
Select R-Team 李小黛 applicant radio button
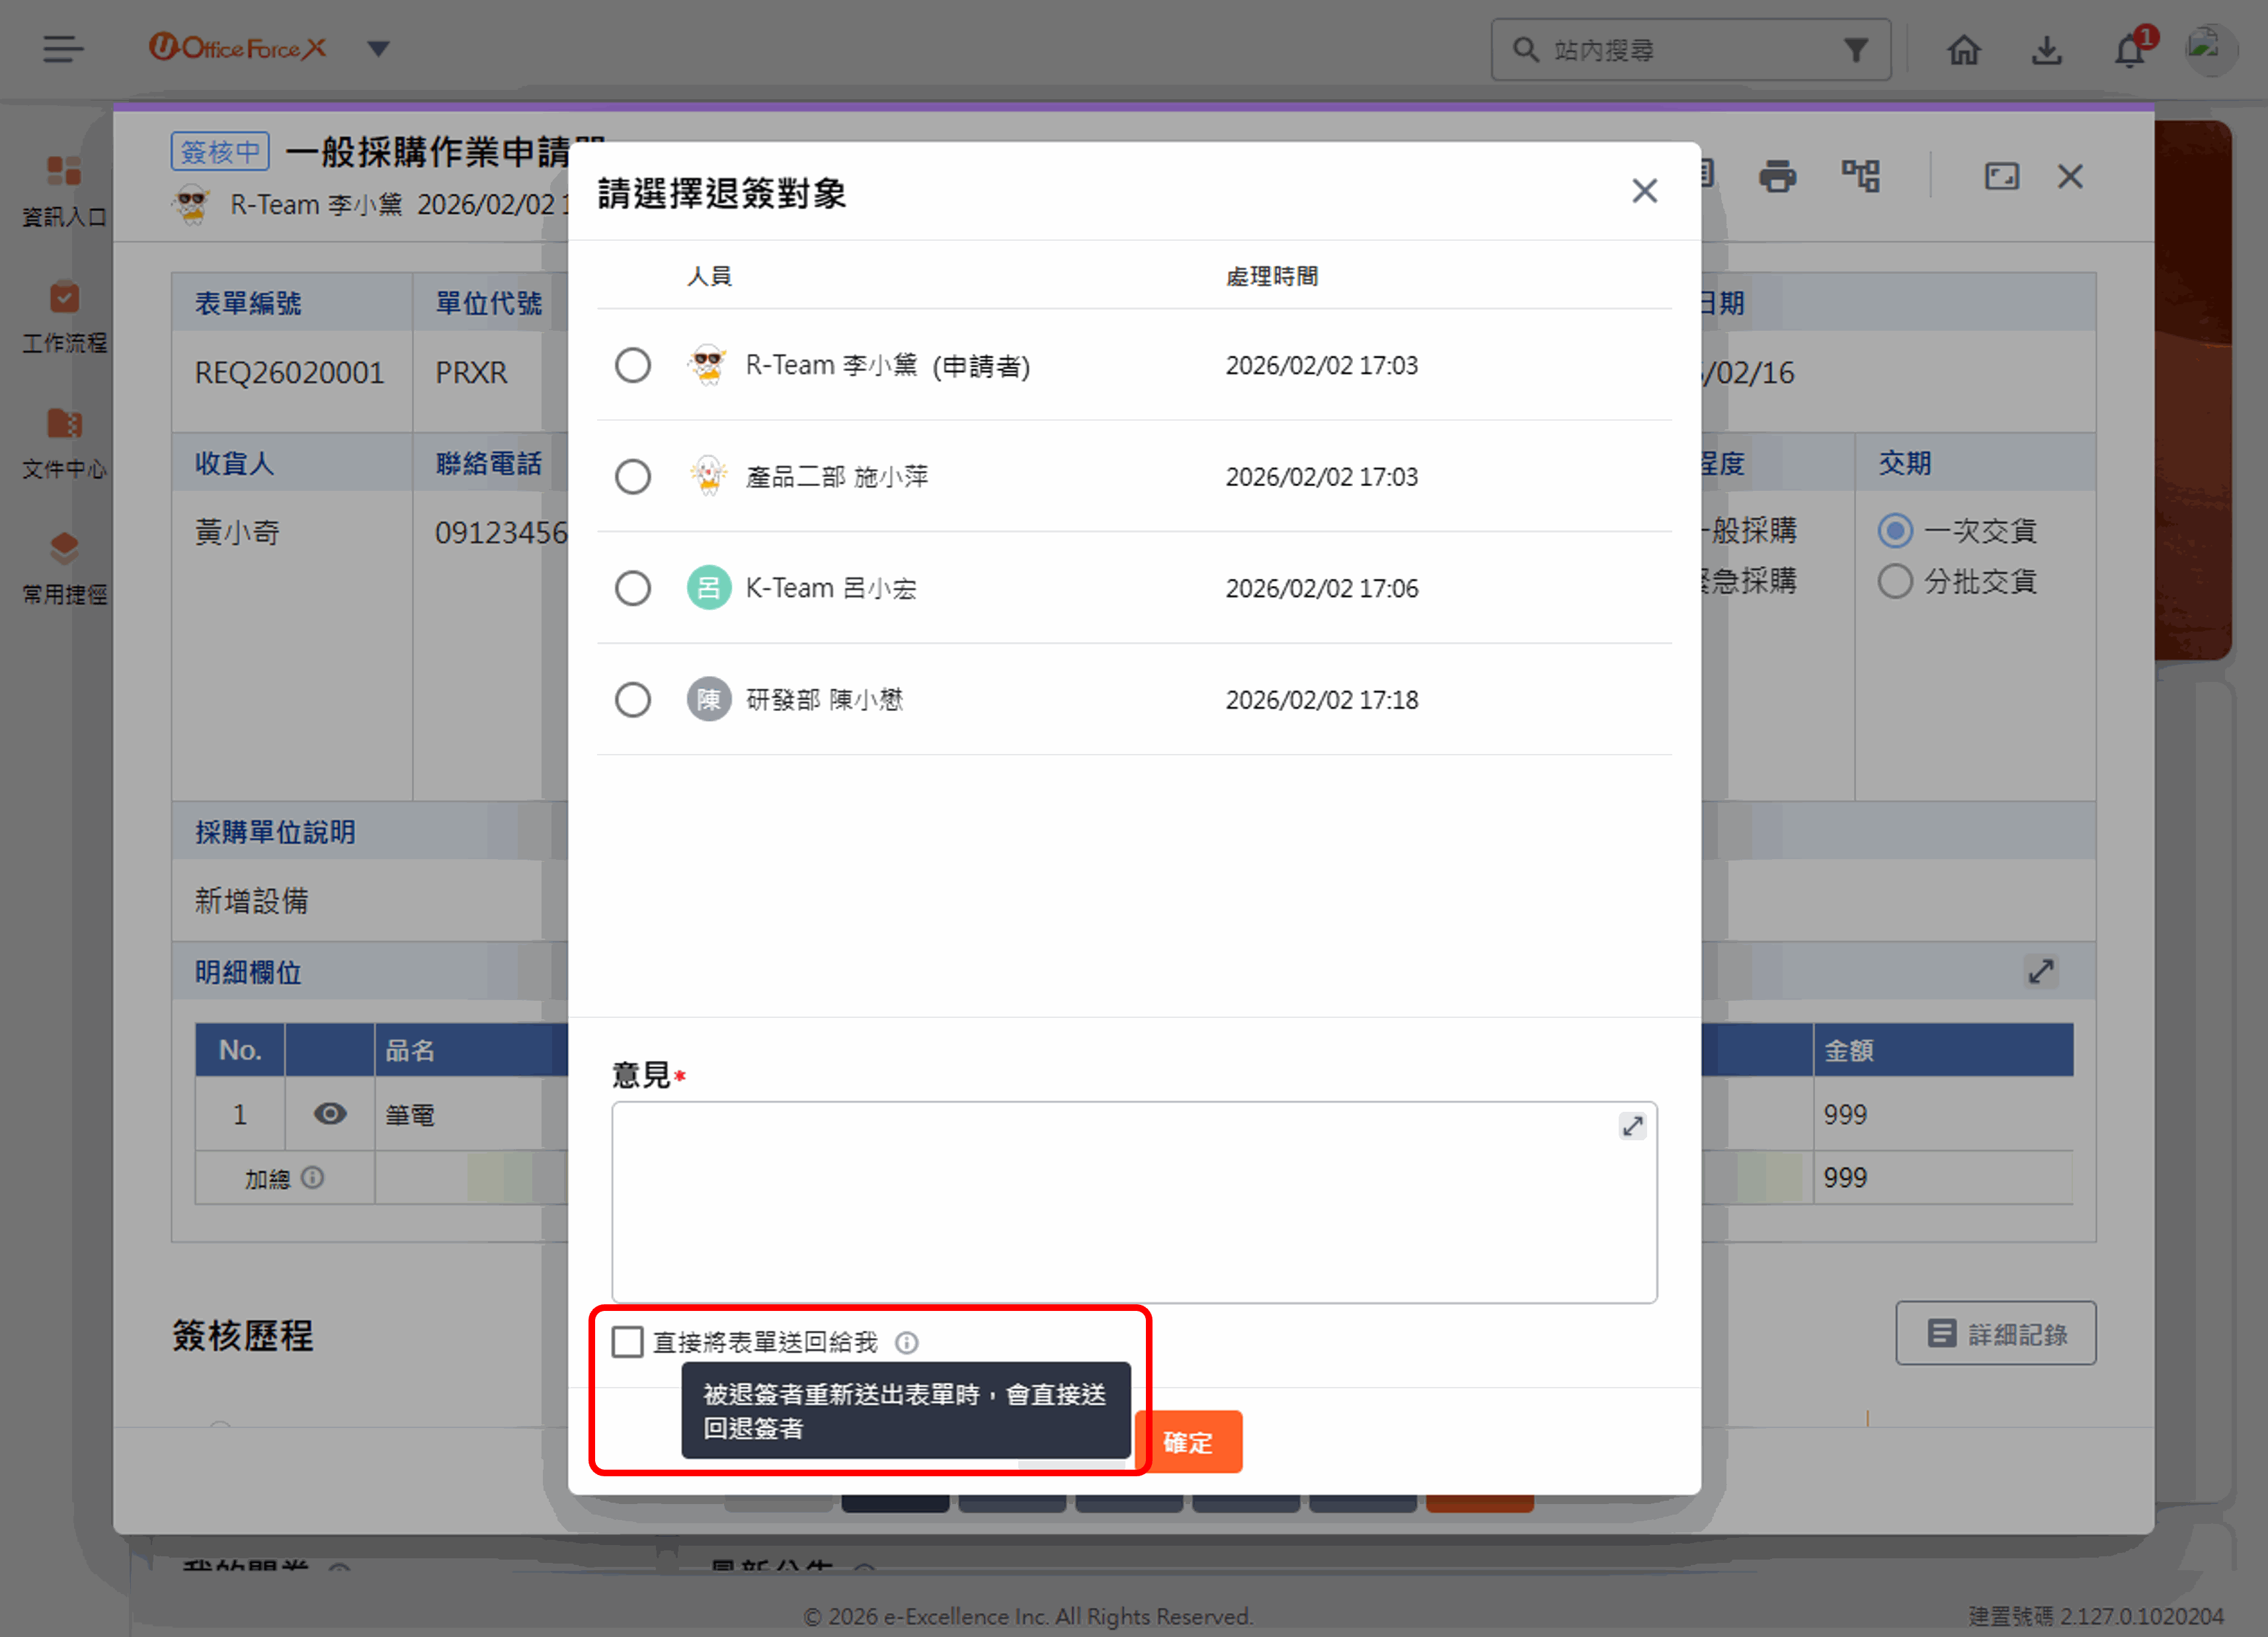(x=632, y=366)
